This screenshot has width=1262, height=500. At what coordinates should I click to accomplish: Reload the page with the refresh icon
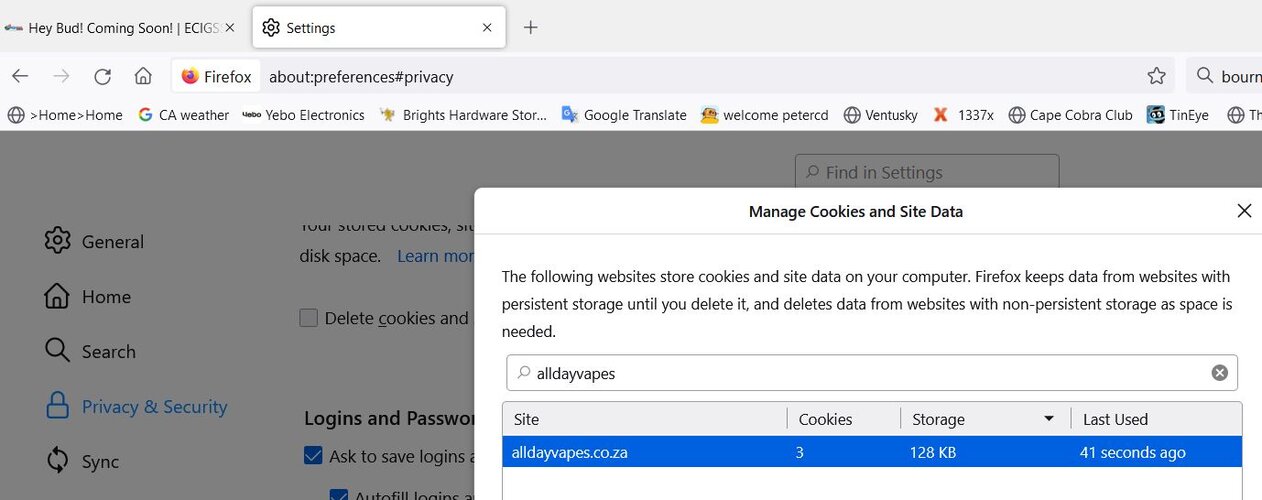tap(102, 76)
